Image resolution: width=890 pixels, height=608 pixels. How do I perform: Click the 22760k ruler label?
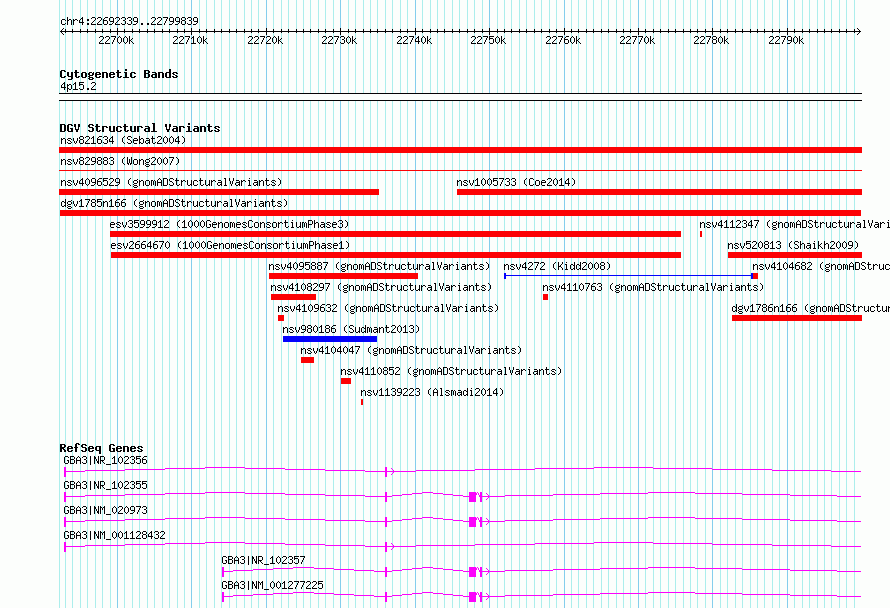point(563,40)
